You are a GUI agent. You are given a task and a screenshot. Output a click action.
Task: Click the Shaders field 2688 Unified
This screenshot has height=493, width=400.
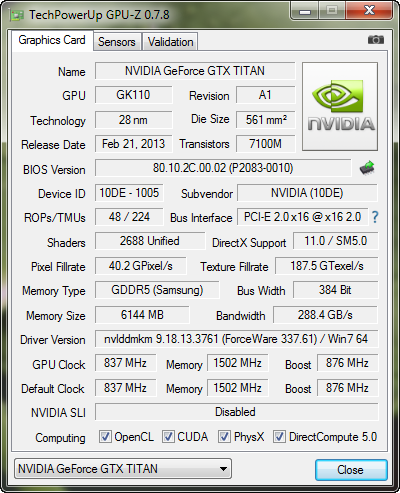(150, 241)
